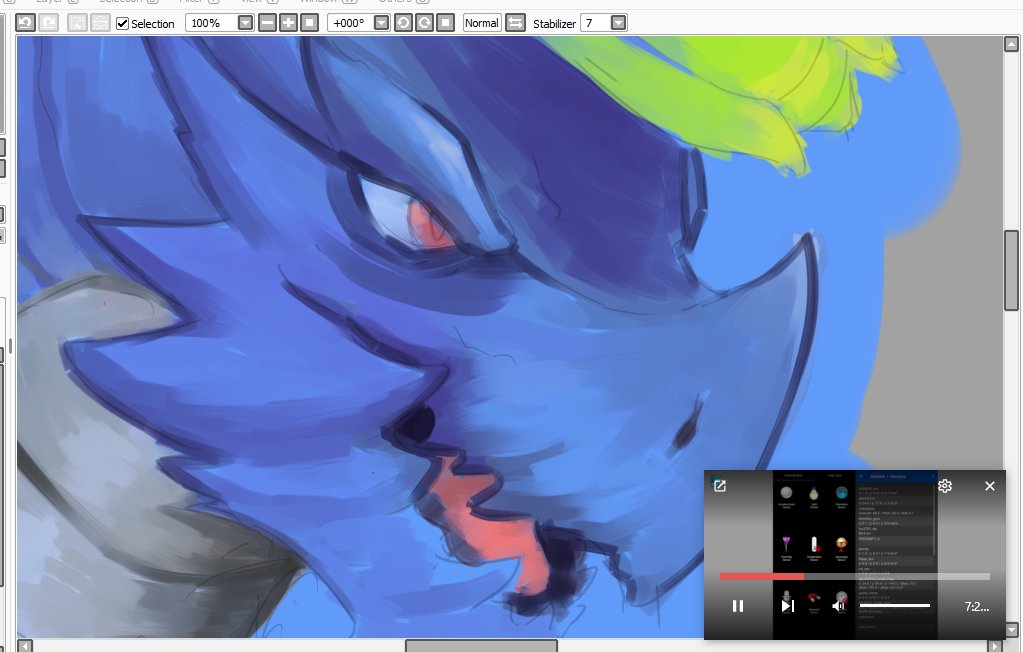Image resolution: width=1023 pixels, height=652 pixels.
Task: Click the horizontal scrollbar left arrow
Action: pyautogui.click(x=25, y=646)
